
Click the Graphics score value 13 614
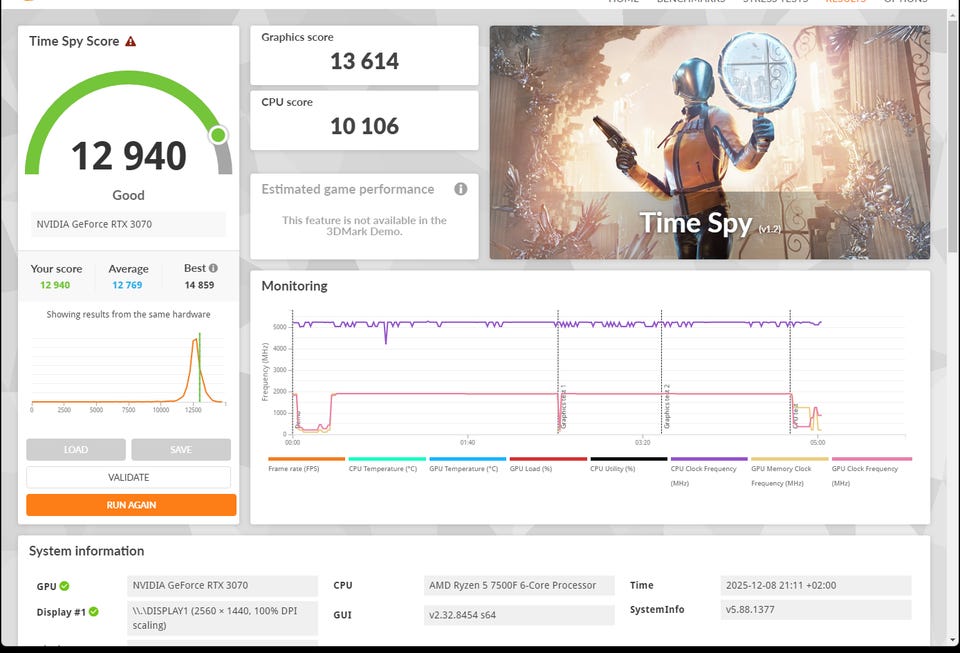[364, 61]
